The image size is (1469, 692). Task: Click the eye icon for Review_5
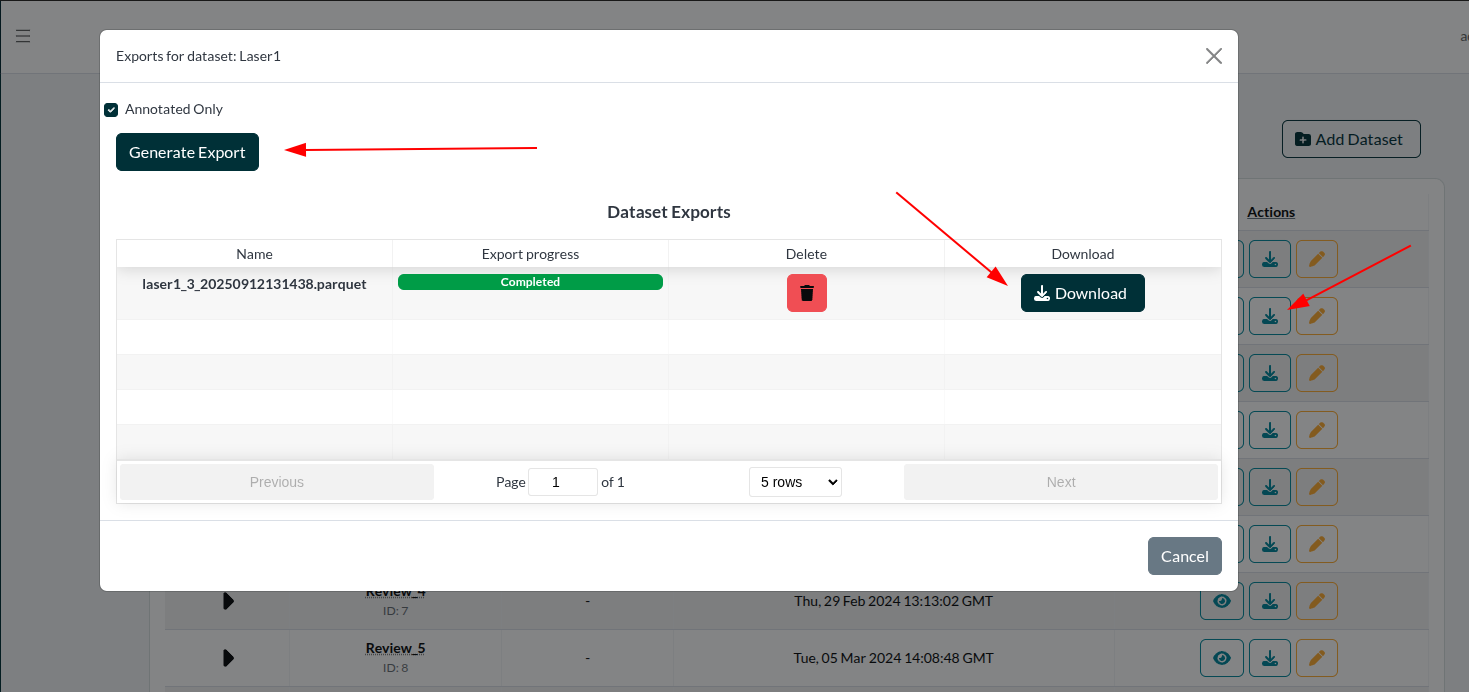tap(1221, 658)
